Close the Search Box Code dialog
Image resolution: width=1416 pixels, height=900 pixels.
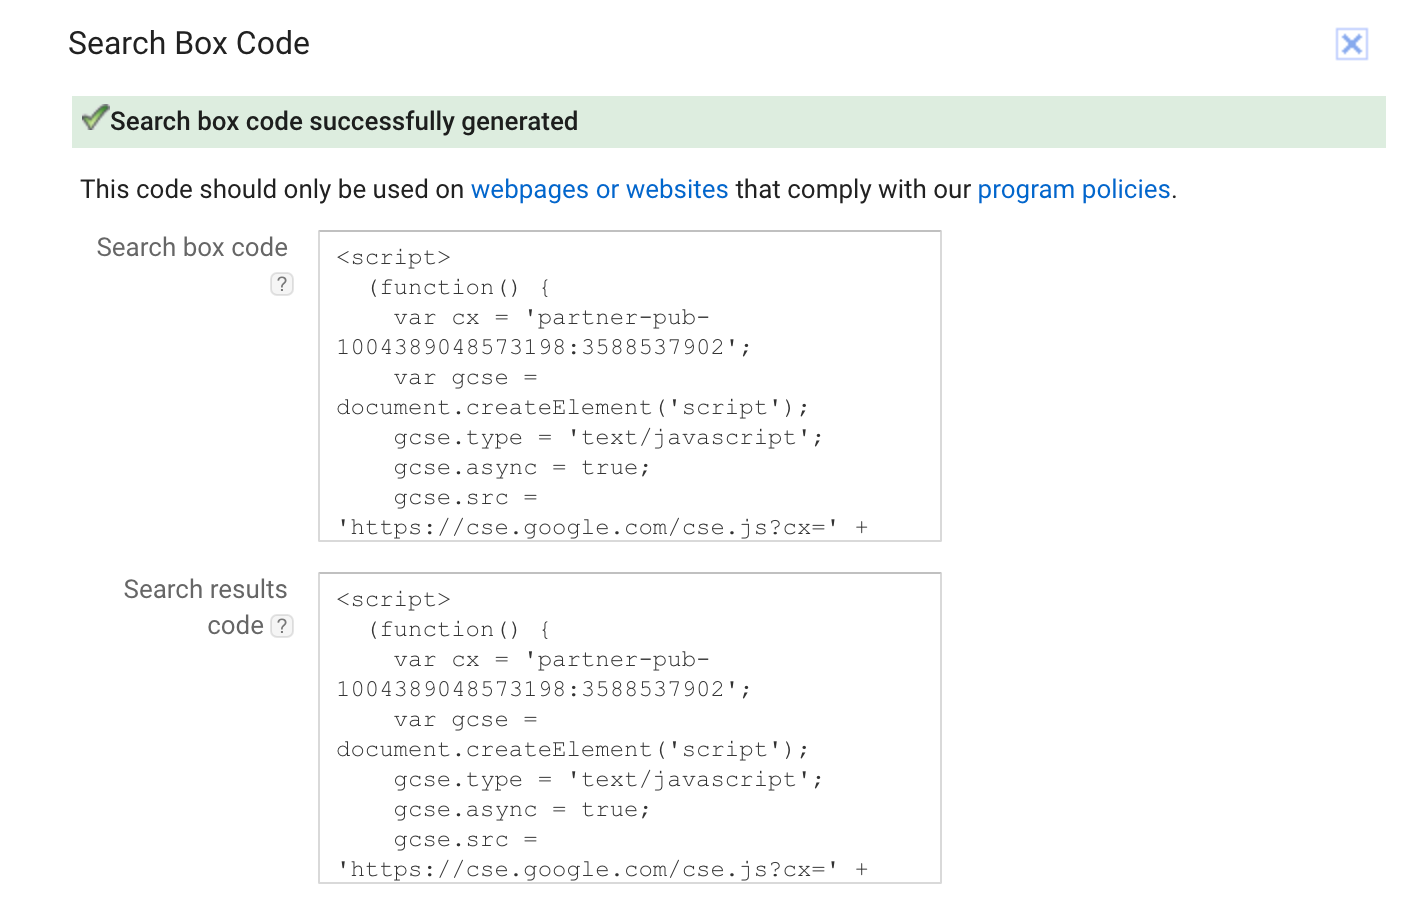tap(1351, 44)
